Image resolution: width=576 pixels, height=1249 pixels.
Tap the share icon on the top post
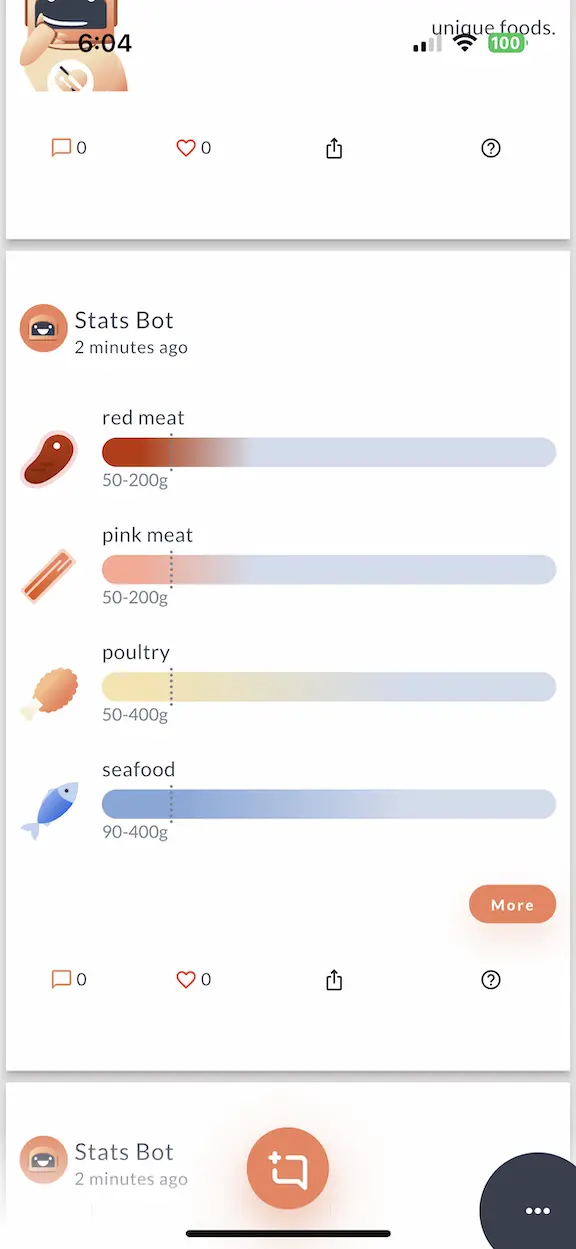334,147
